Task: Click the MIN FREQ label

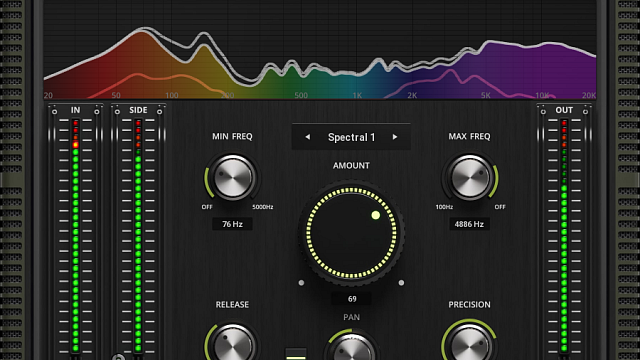Action: pos(232,137)
